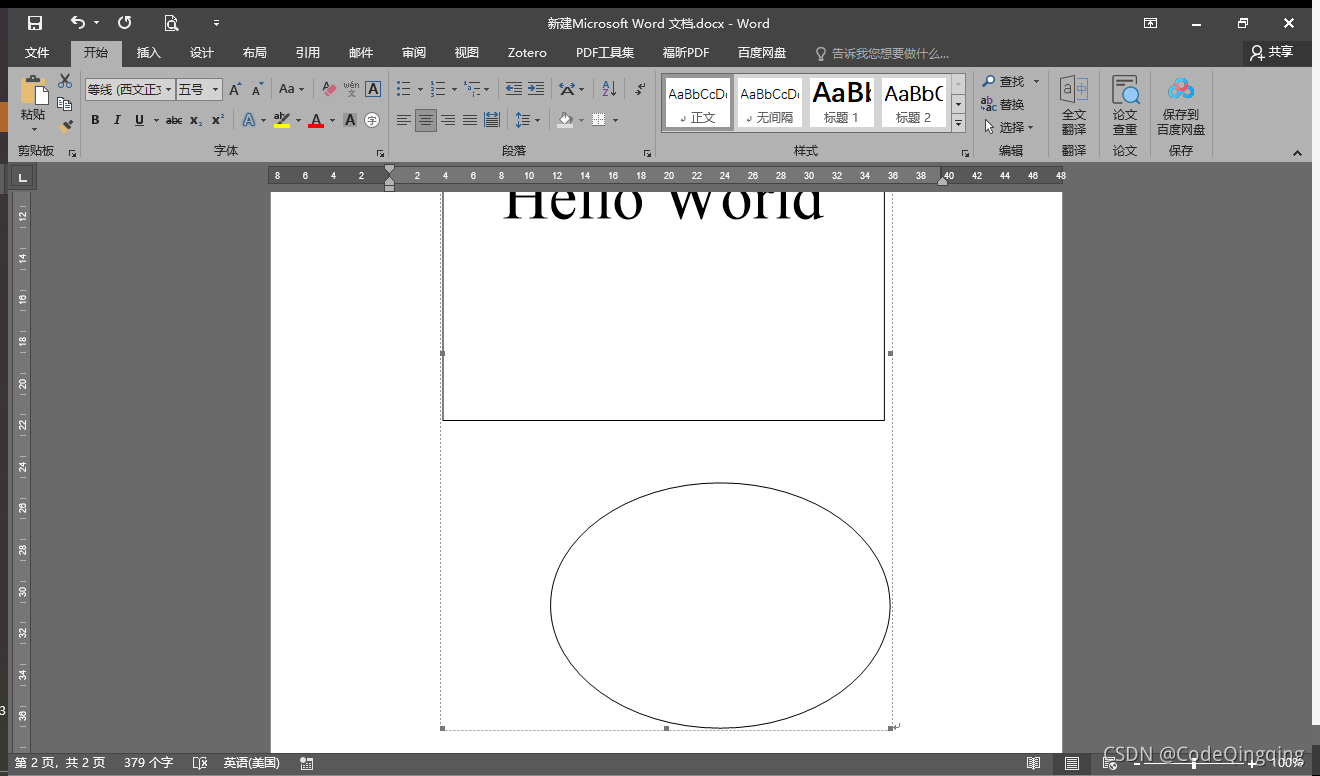
Task: Switch to the Layout (布局) tab
Action: point(255,53)
